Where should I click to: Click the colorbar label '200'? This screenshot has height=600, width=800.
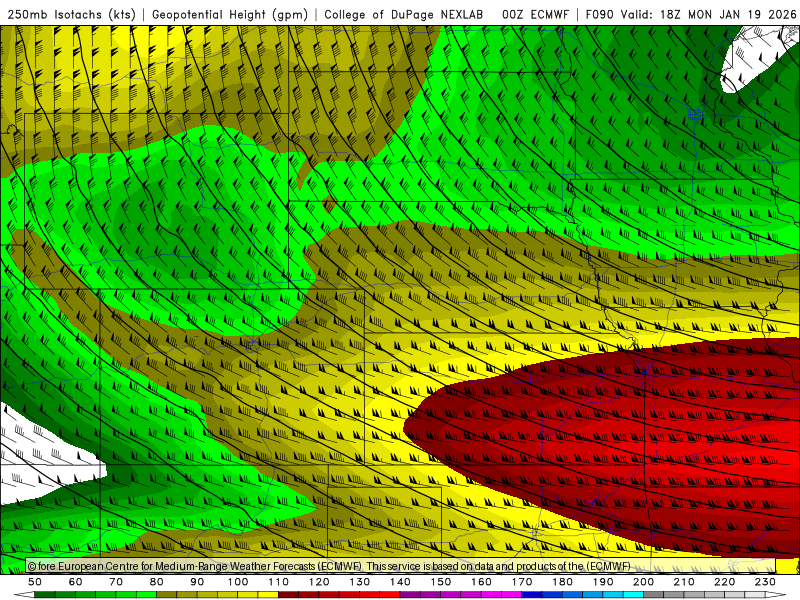pyautogui.click(x=643, y=582)
